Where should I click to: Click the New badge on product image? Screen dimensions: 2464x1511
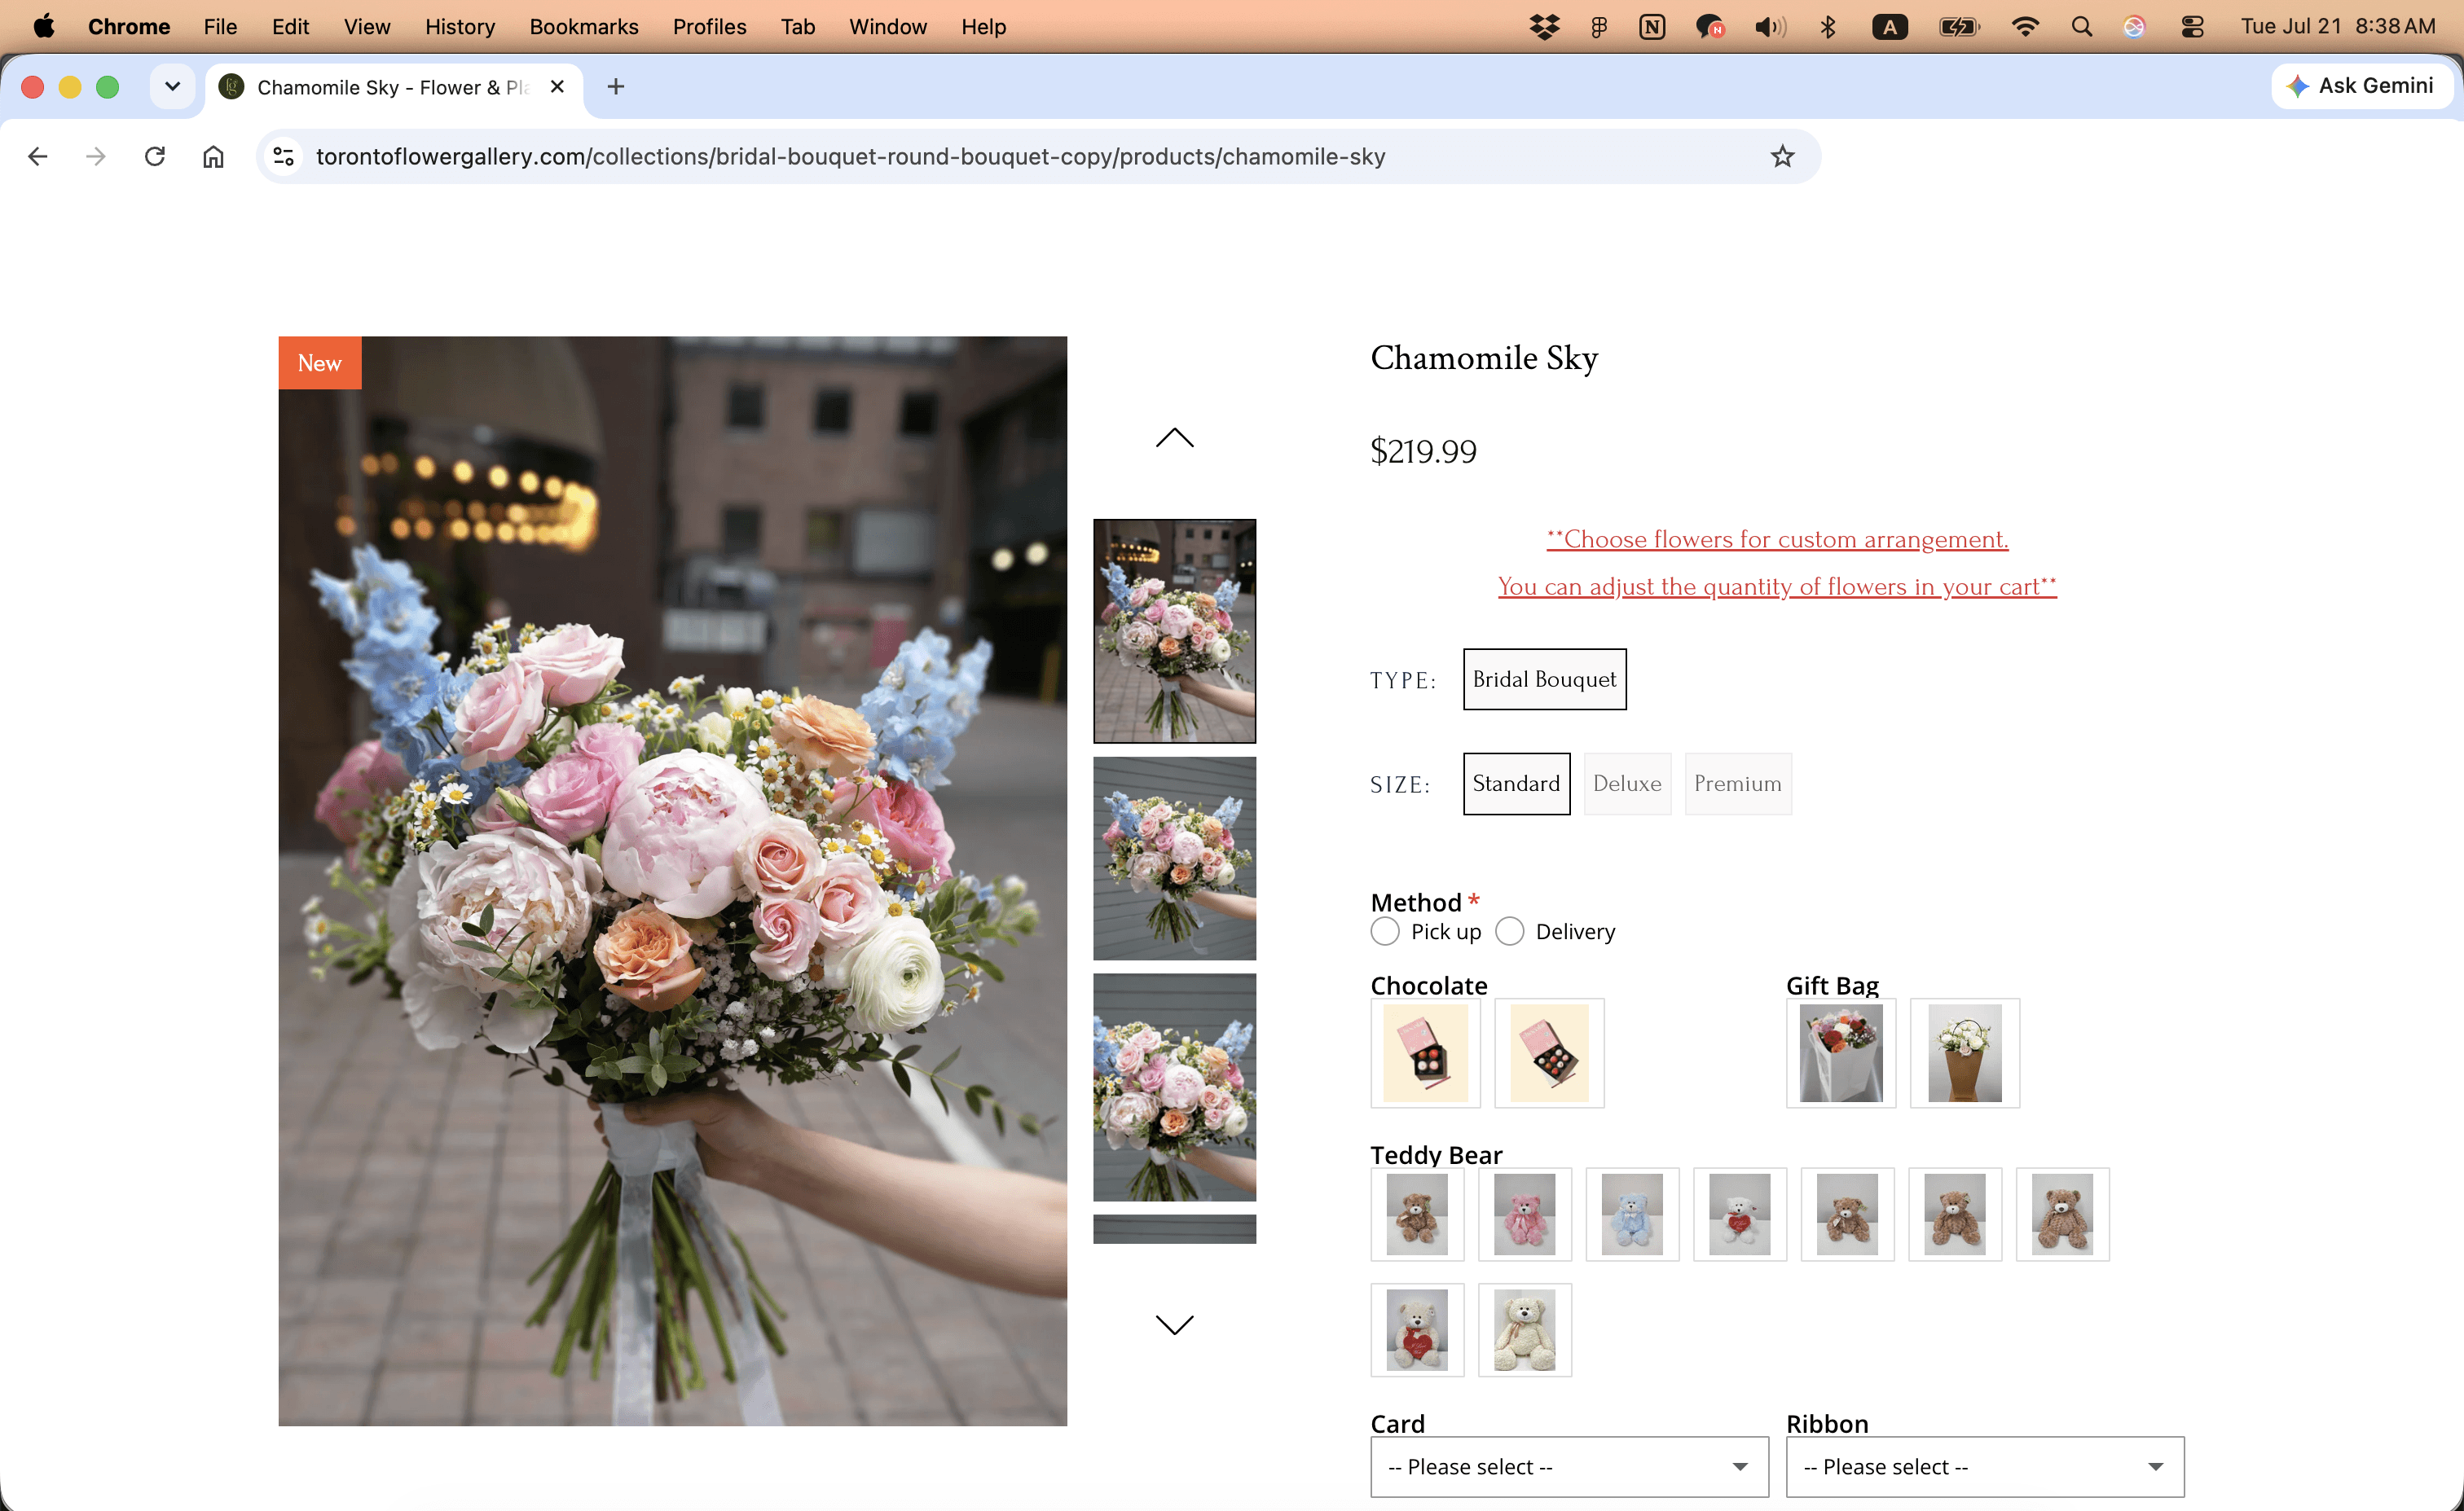tap(320, 363)
